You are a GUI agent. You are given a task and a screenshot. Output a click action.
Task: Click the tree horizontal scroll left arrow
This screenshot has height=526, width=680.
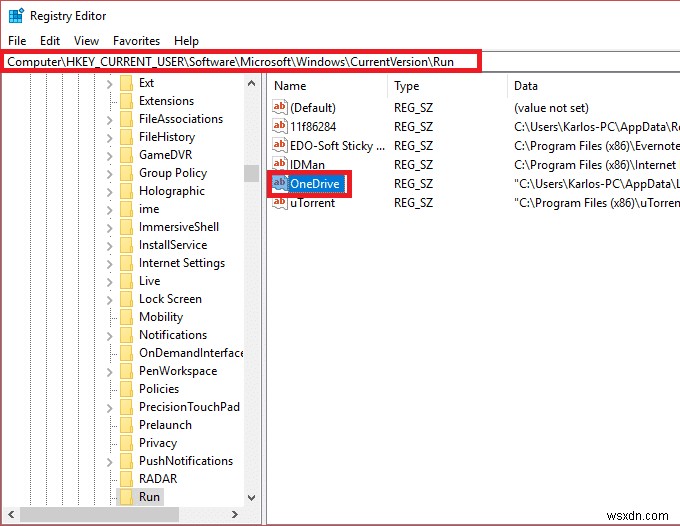point(11,515)
